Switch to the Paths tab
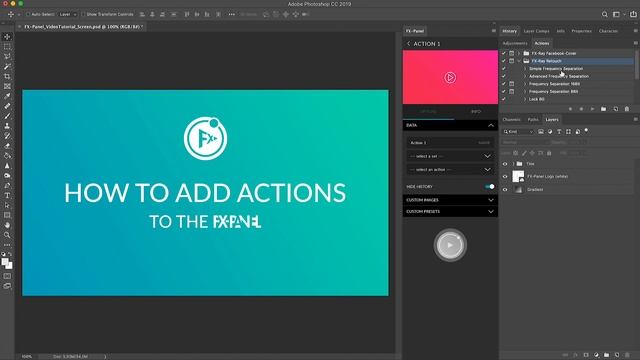This screenshot has height=360, width=640. [533, 120]
